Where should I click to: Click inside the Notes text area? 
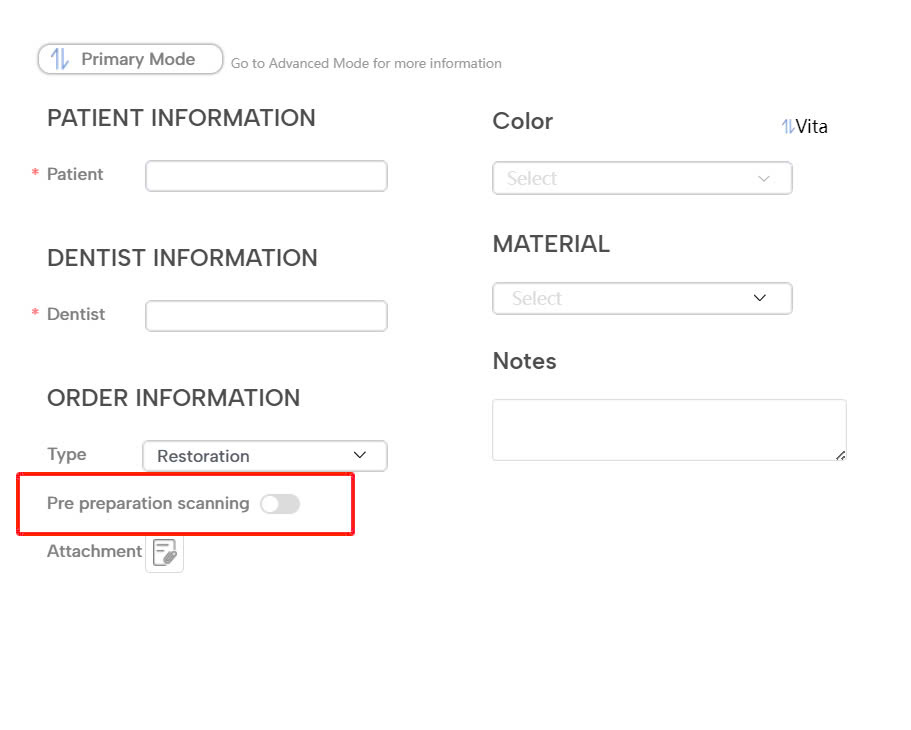[x=668, y=430]
